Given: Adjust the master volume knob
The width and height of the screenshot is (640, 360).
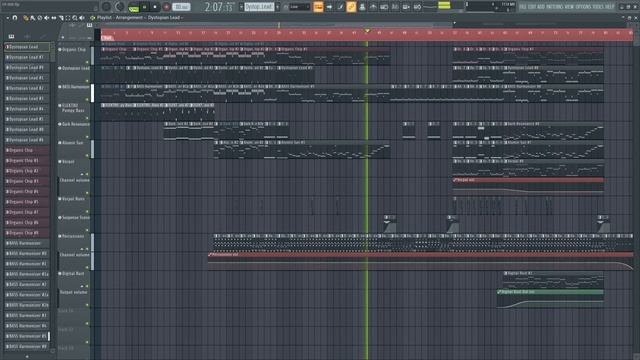Looking at the screenshot, I should click(x=106, y=7).
